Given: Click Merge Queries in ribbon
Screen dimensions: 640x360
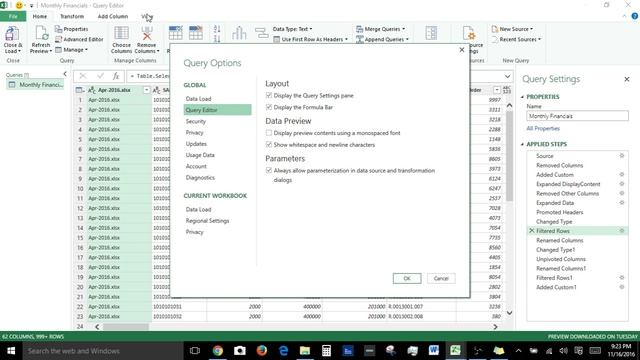Looking at the screenshot, I should click(x=380, y=29).
